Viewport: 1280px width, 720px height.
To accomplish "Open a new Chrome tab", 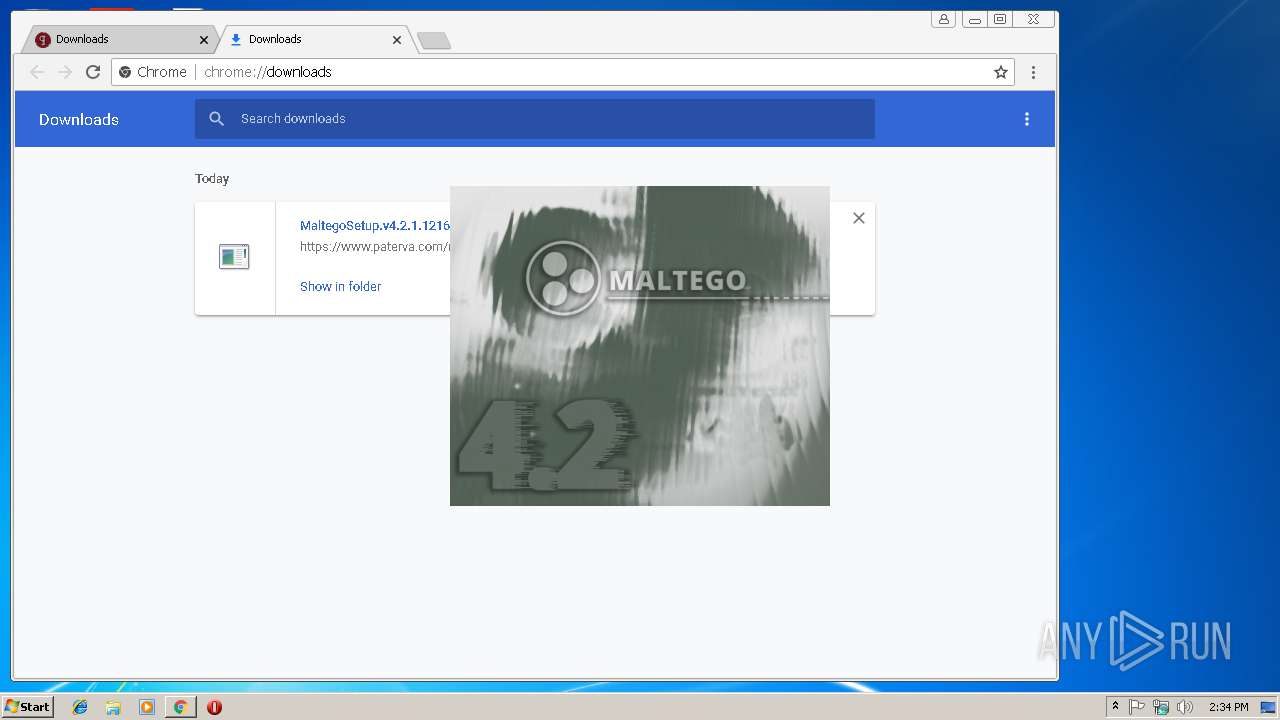I will tap(434, 40).
